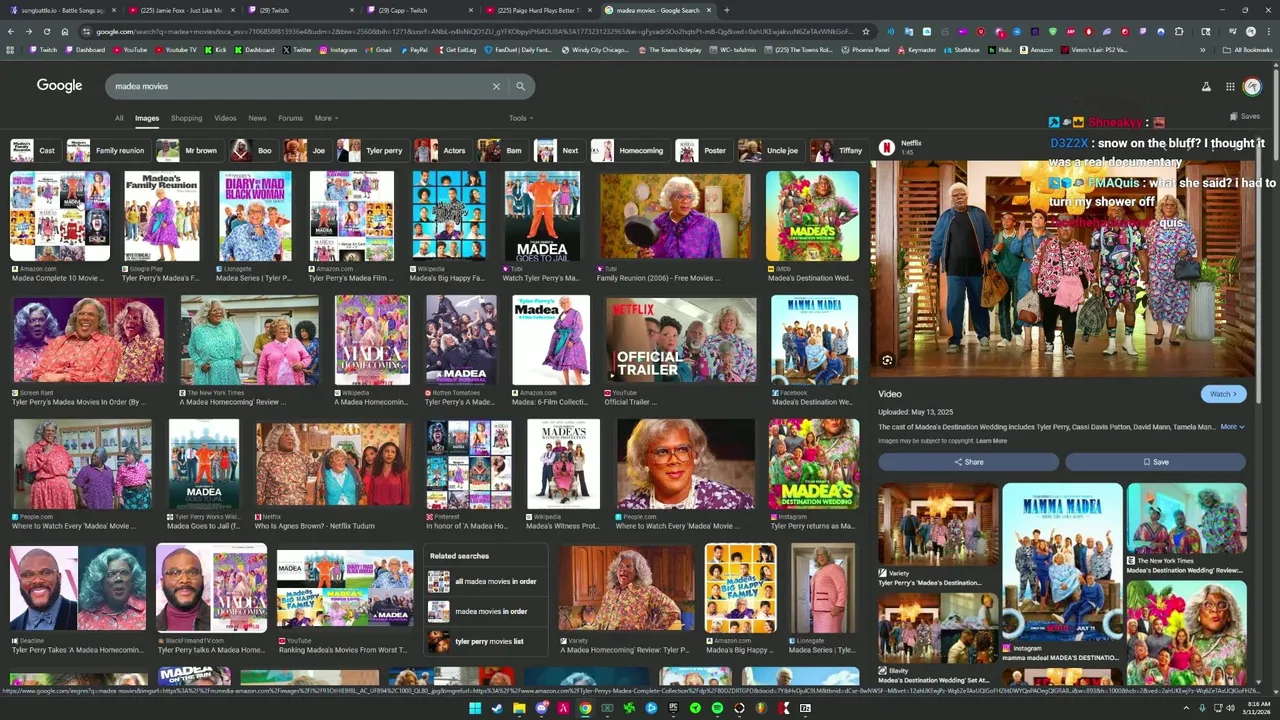The width and height of the screenshot is (1280, 720).
Task: Open Variety Destination Wedding related image
Action: click(938, 525)
